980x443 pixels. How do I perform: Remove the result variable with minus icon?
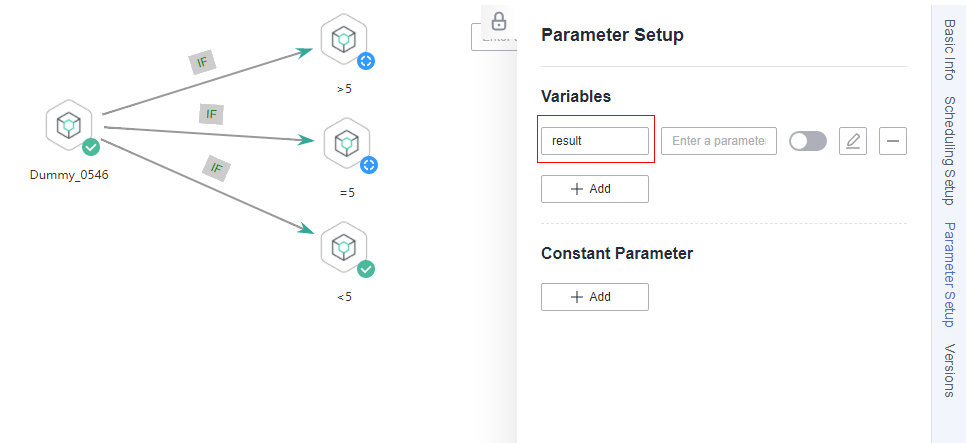pyautogui.click(x=893, y=141)
